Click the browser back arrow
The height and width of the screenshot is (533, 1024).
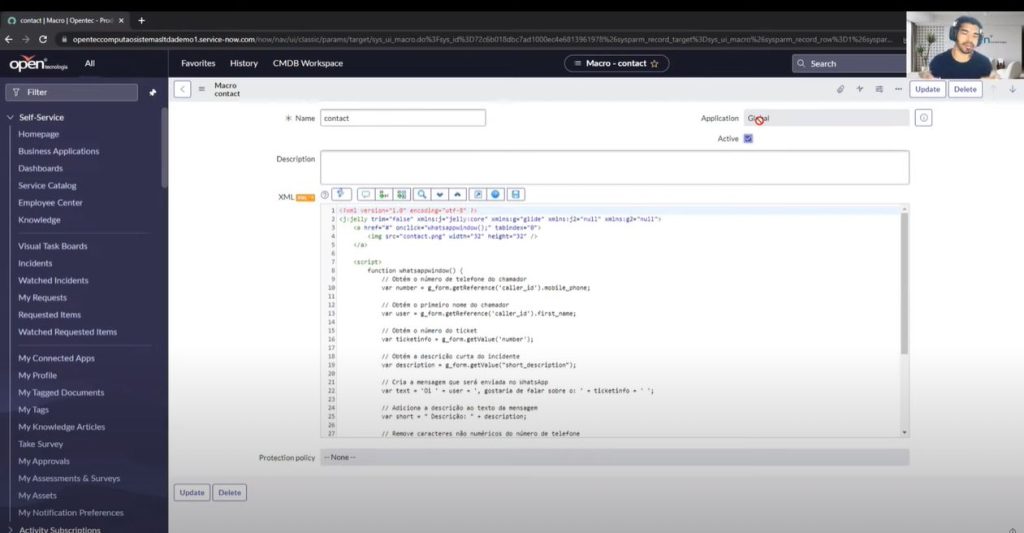coord(8,39)
